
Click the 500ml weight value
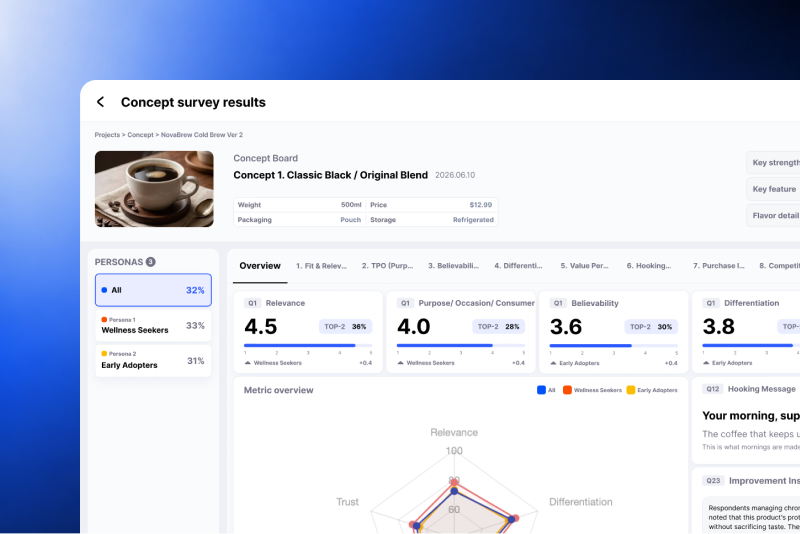(x=351, y=205)
